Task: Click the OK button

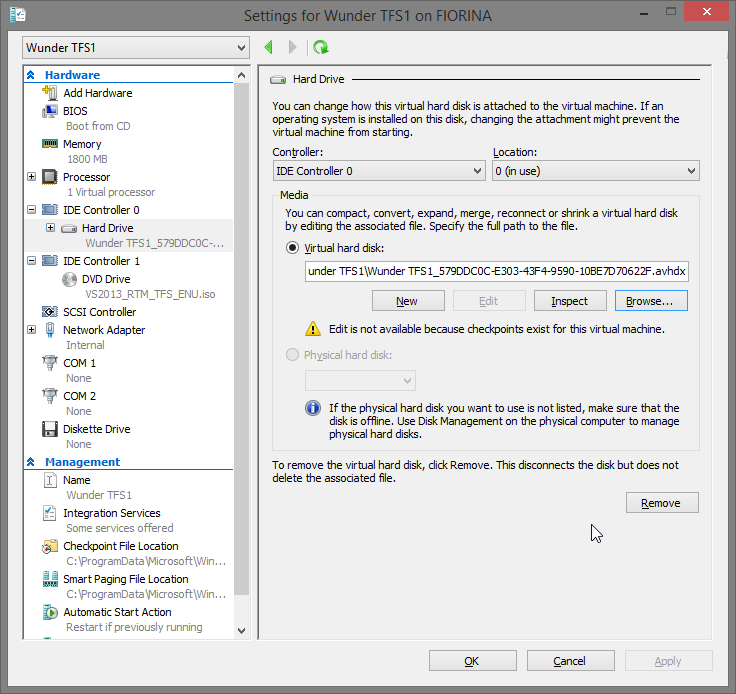Action: pos(473,661)
